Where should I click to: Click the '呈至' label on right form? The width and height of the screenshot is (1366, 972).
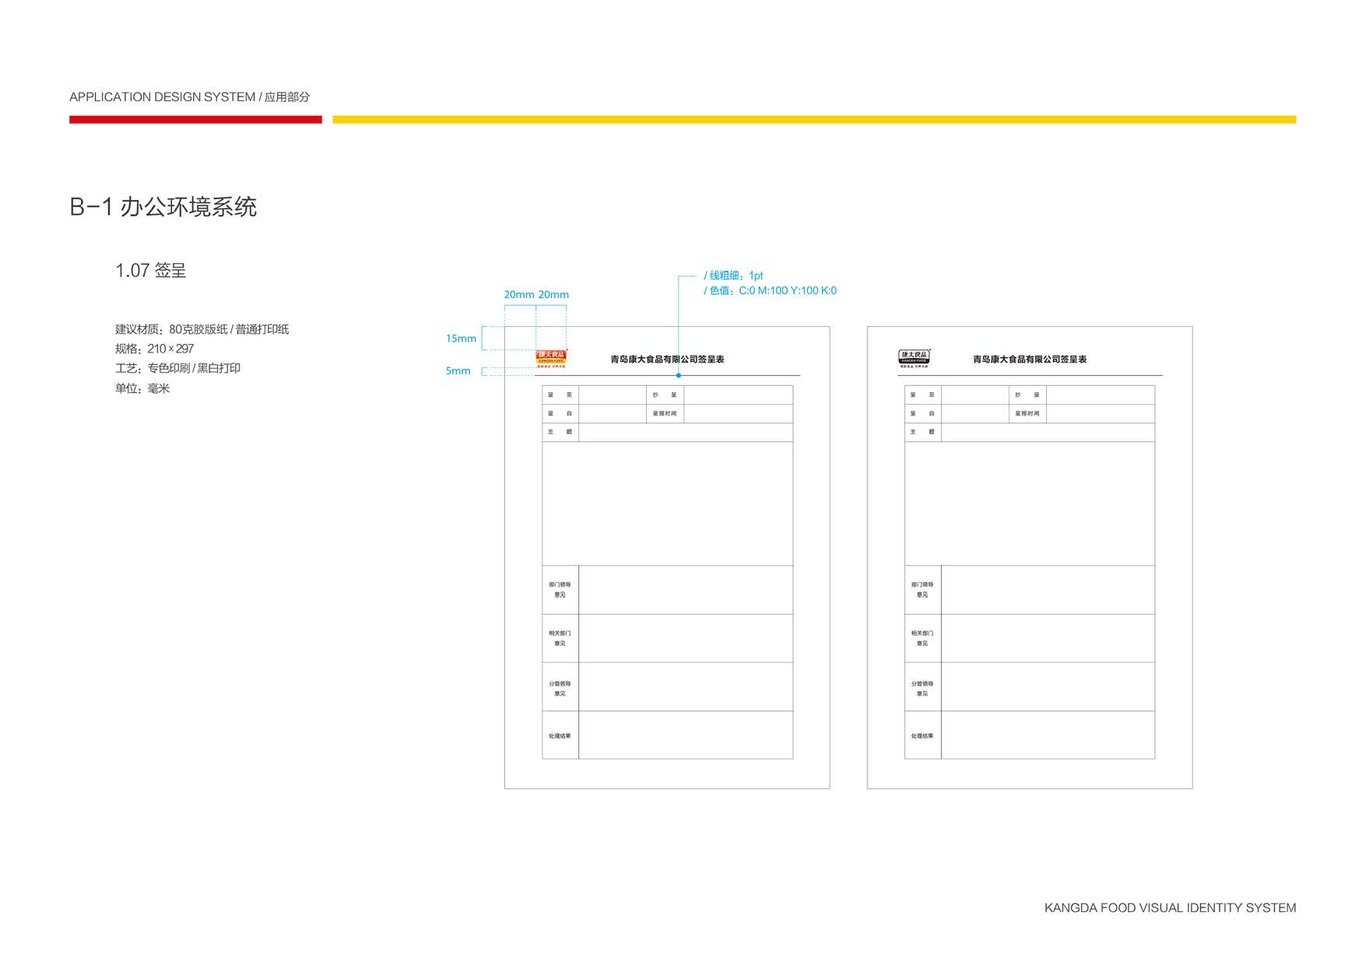click(x=922, y=395)
